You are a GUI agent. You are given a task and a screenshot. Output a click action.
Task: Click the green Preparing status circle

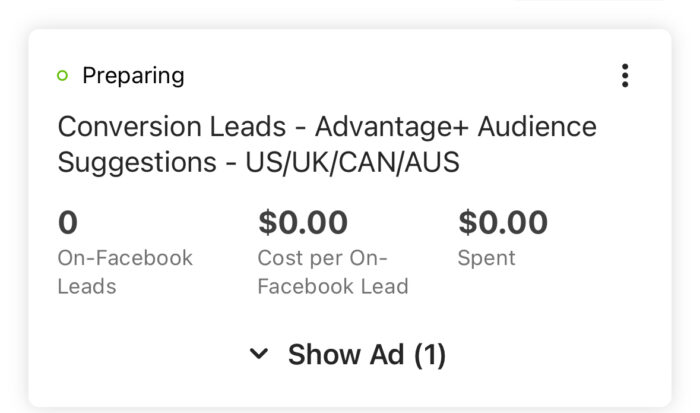(x=62, y=75)
